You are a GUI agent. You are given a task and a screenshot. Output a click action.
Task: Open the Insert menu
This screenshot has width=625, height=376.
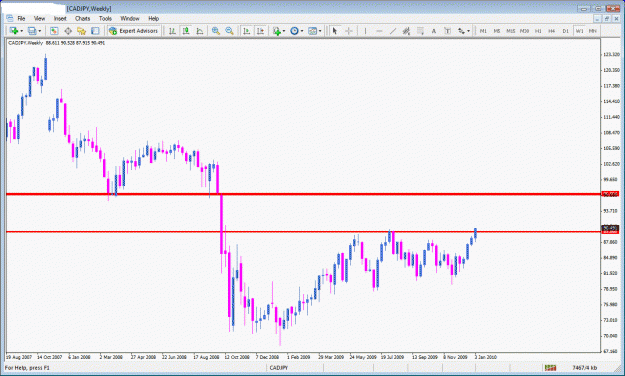coord(60,18)
